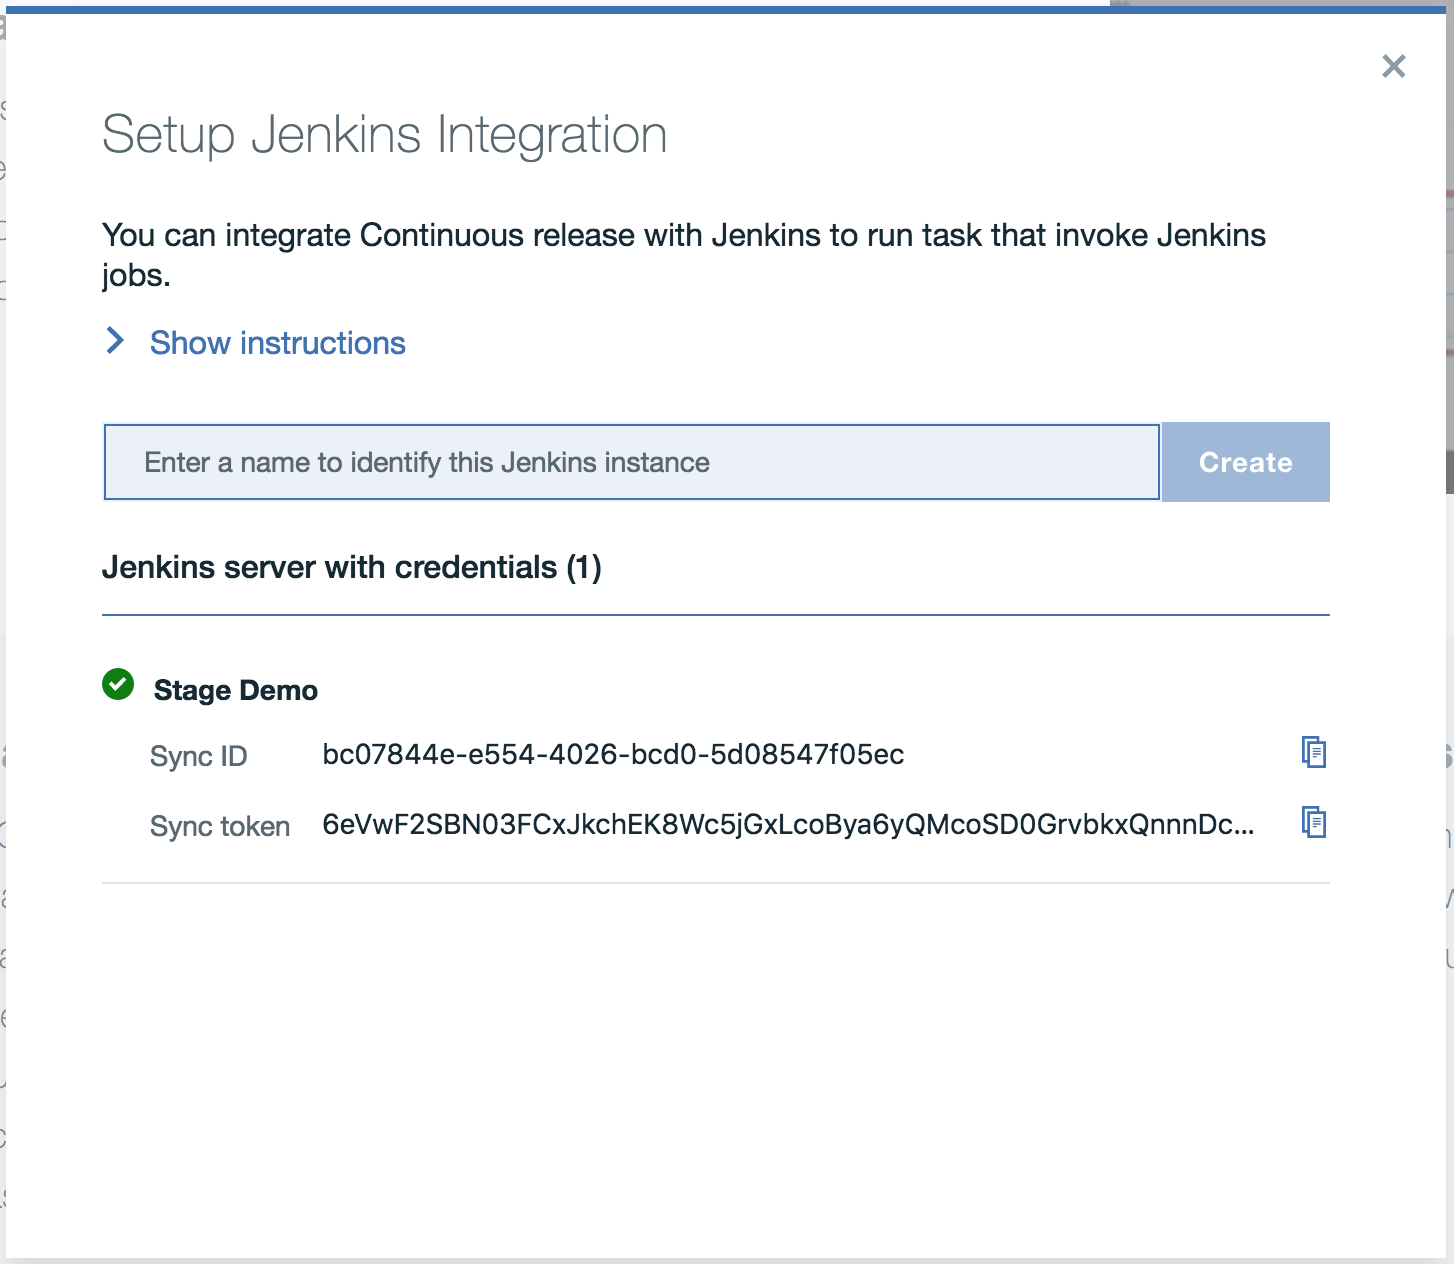
Task: Click the Jenkins server with credentials (1) heading
Action: coord(352,567)
